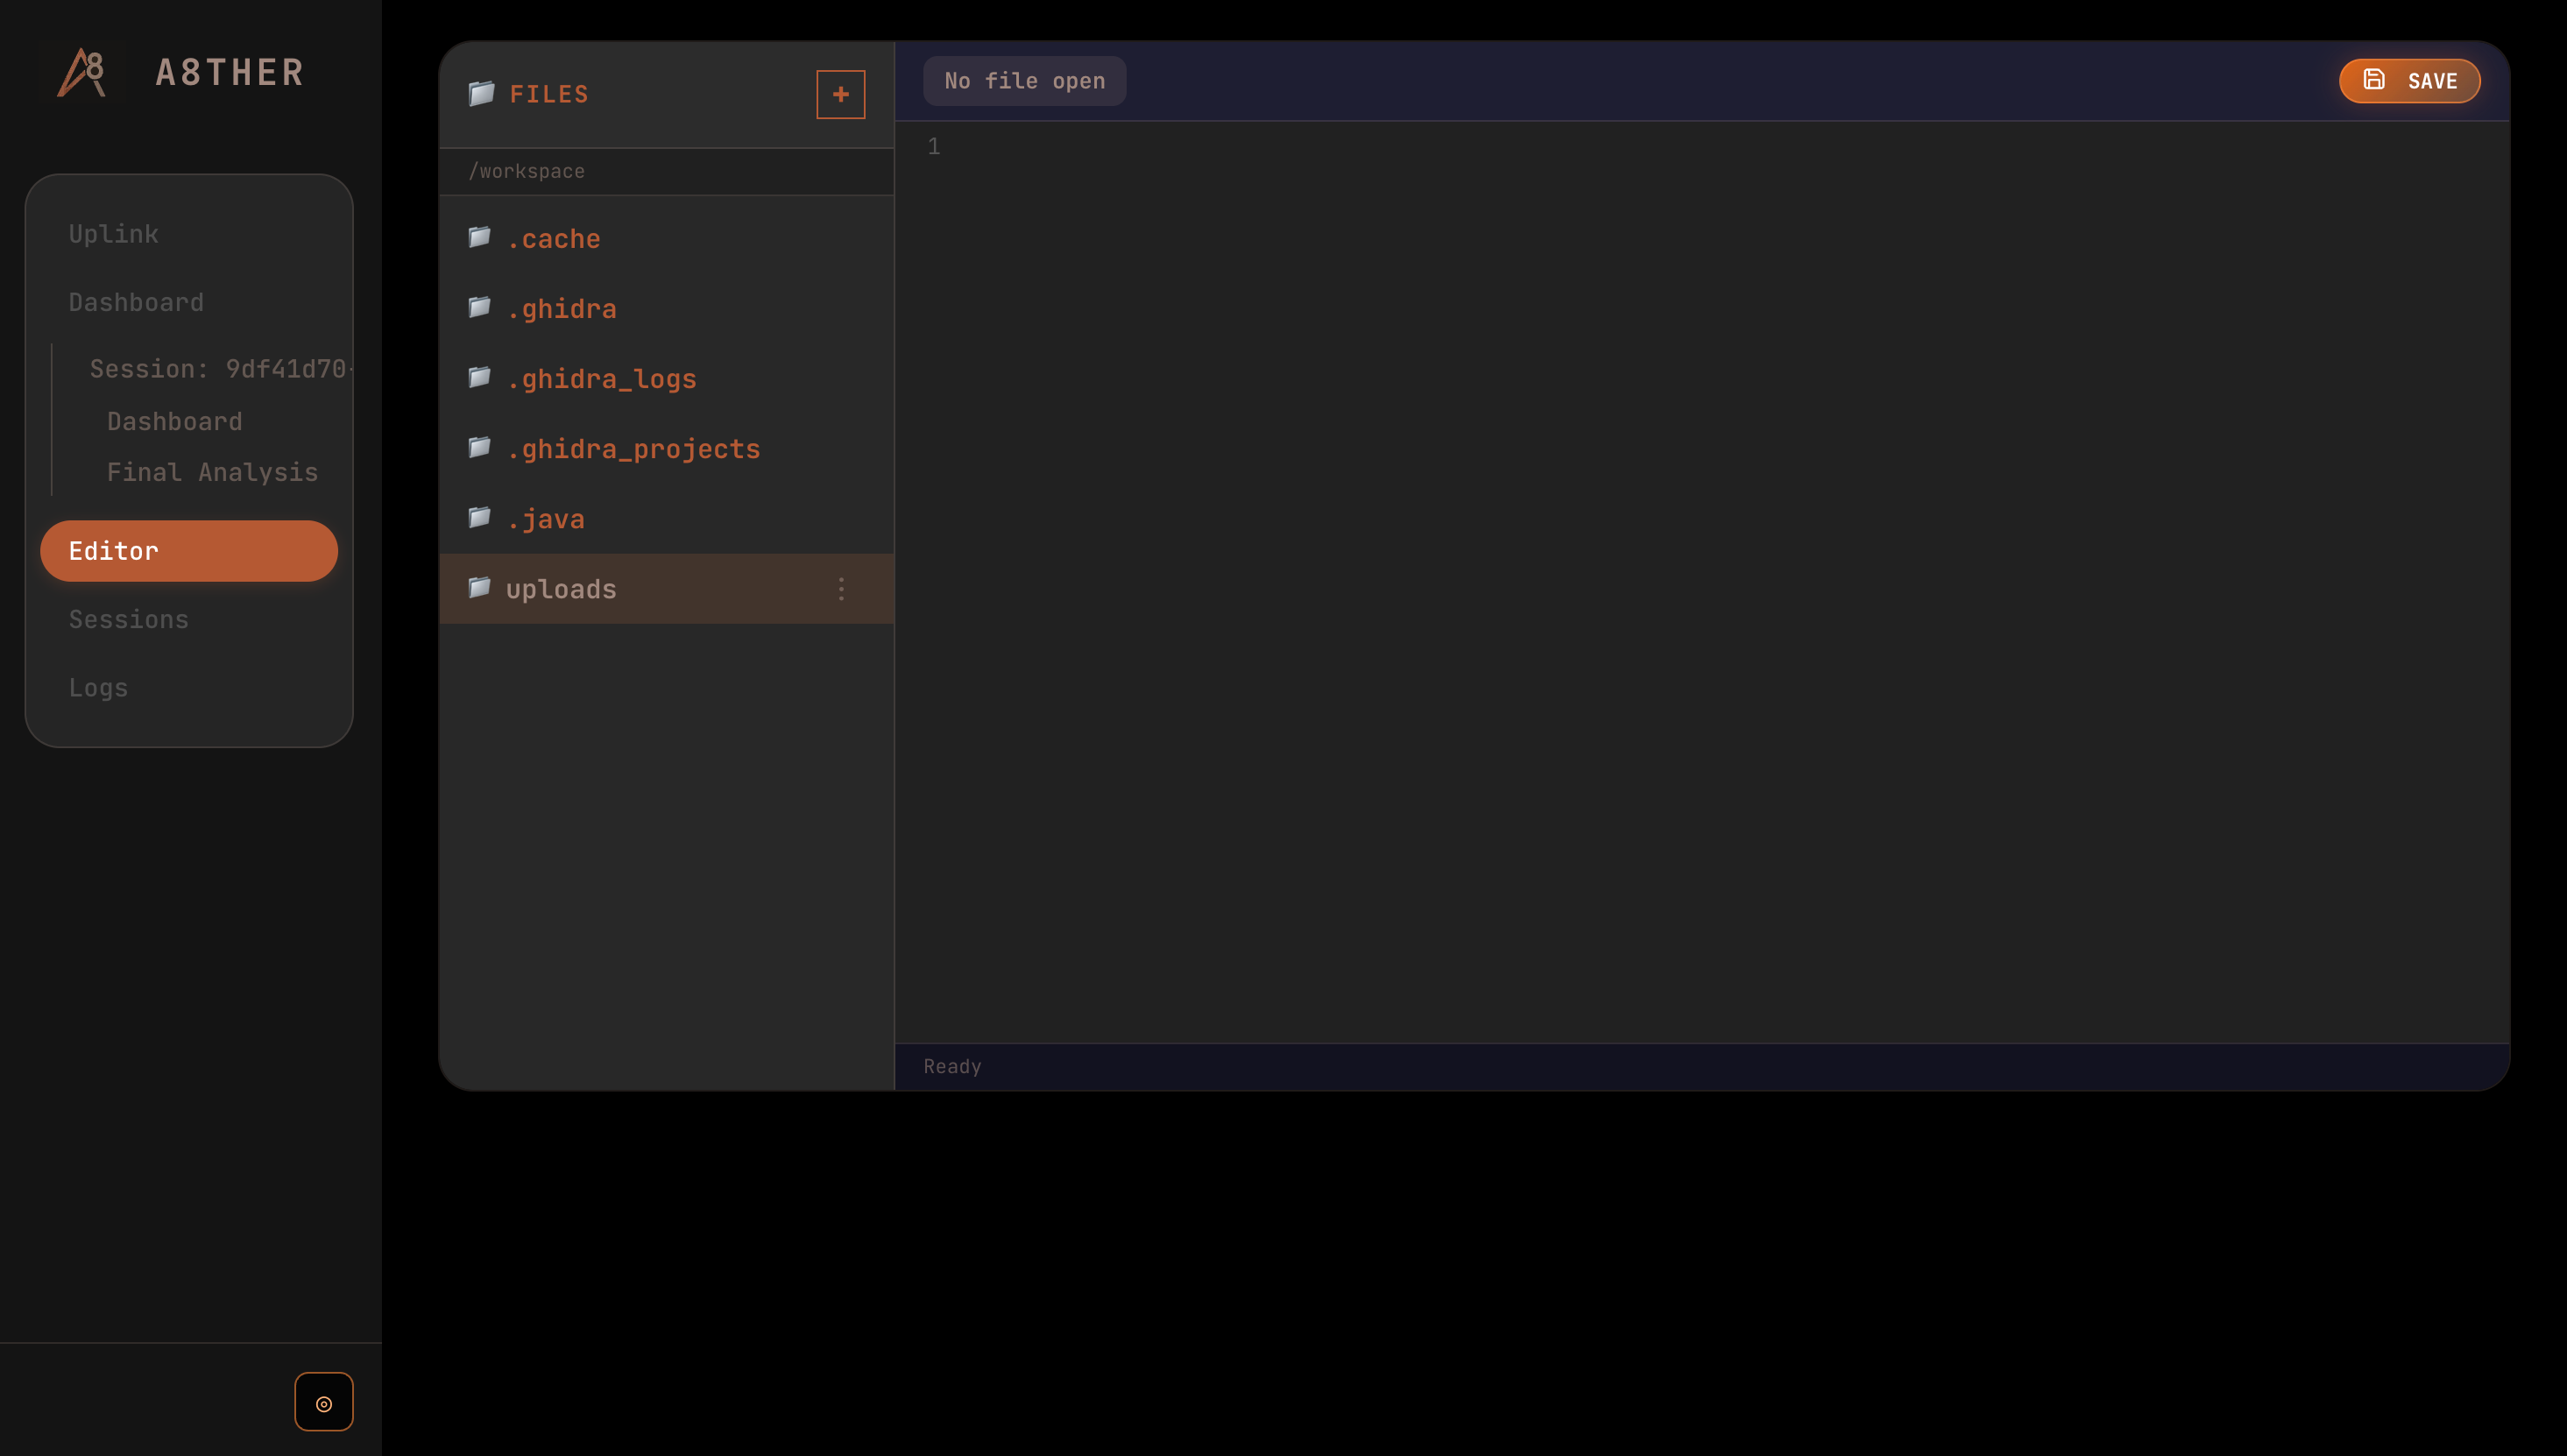Image resolution: width=2567 pixels, height=1456 pixels.
Task: Expand the .ghidra folder
Action: point(561,309)
